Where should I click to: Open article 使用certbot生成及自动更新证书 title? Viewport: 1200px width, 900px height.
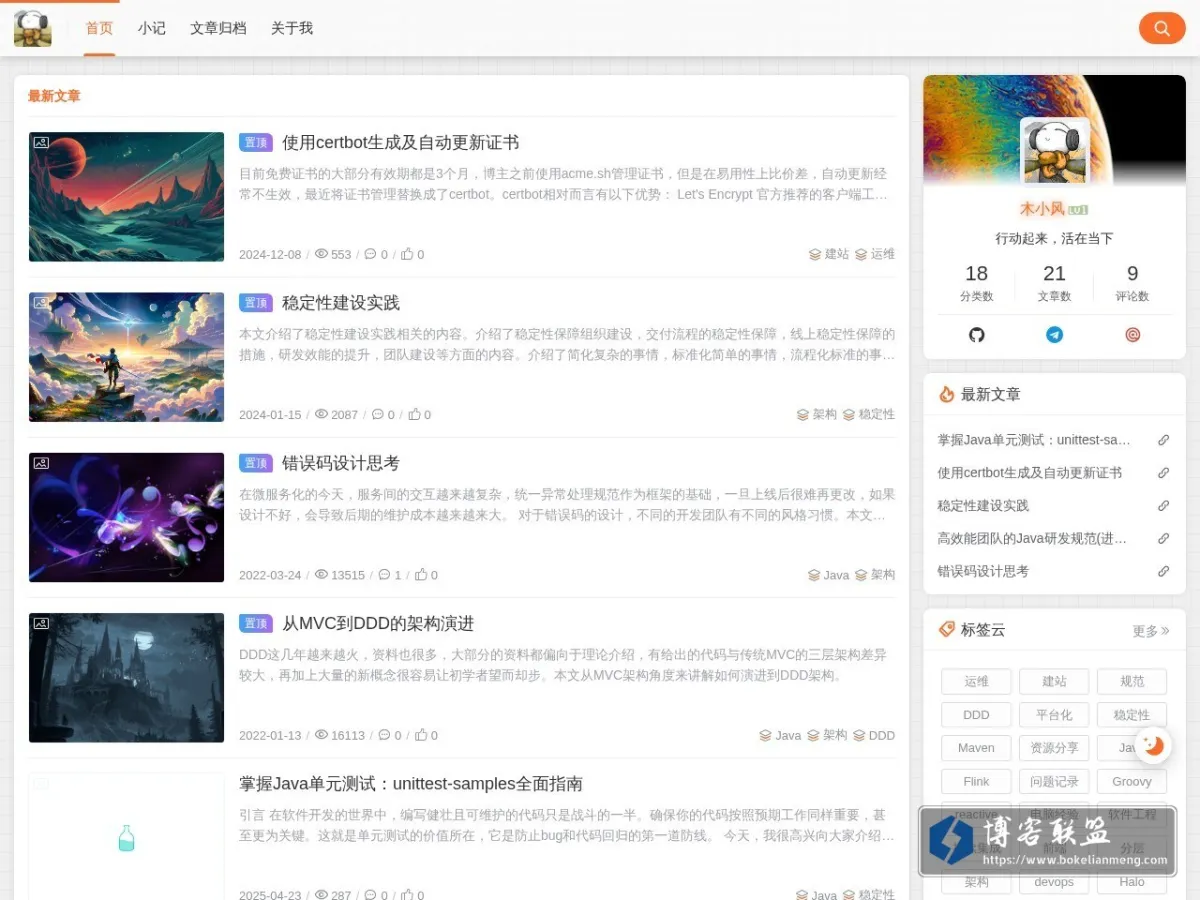(400, 143)
